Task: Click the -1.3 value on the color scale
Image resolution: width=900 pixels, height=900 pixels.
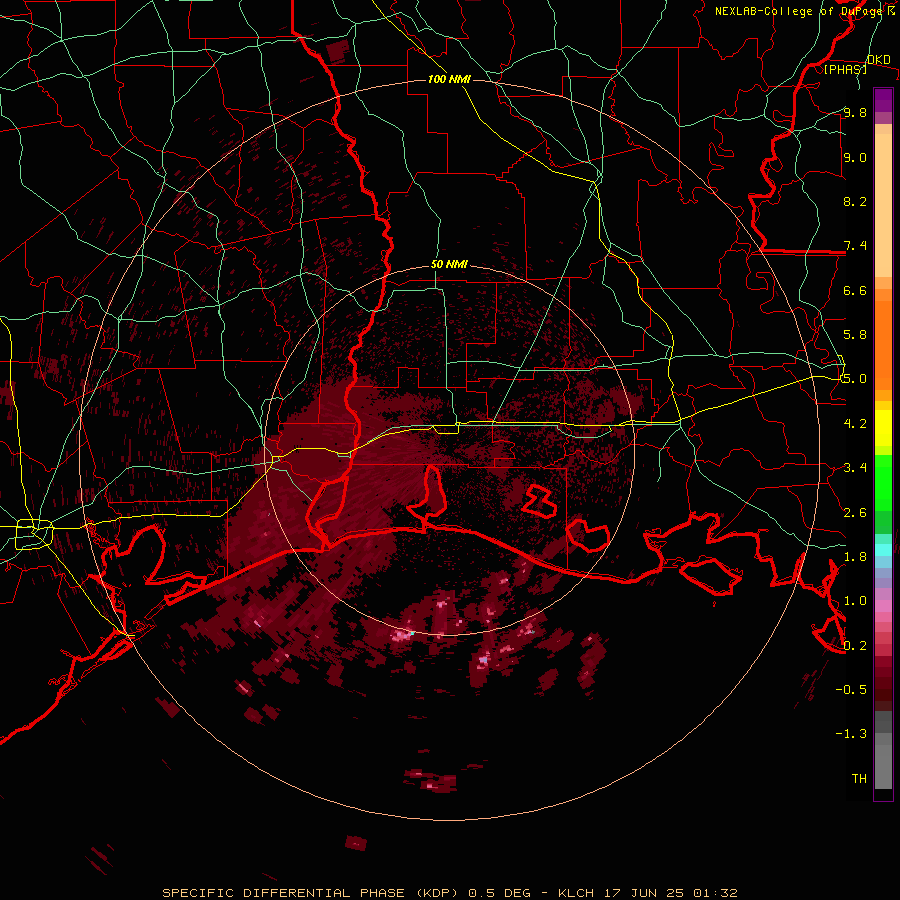Action: pyautogui.click(x=851, y=734)
